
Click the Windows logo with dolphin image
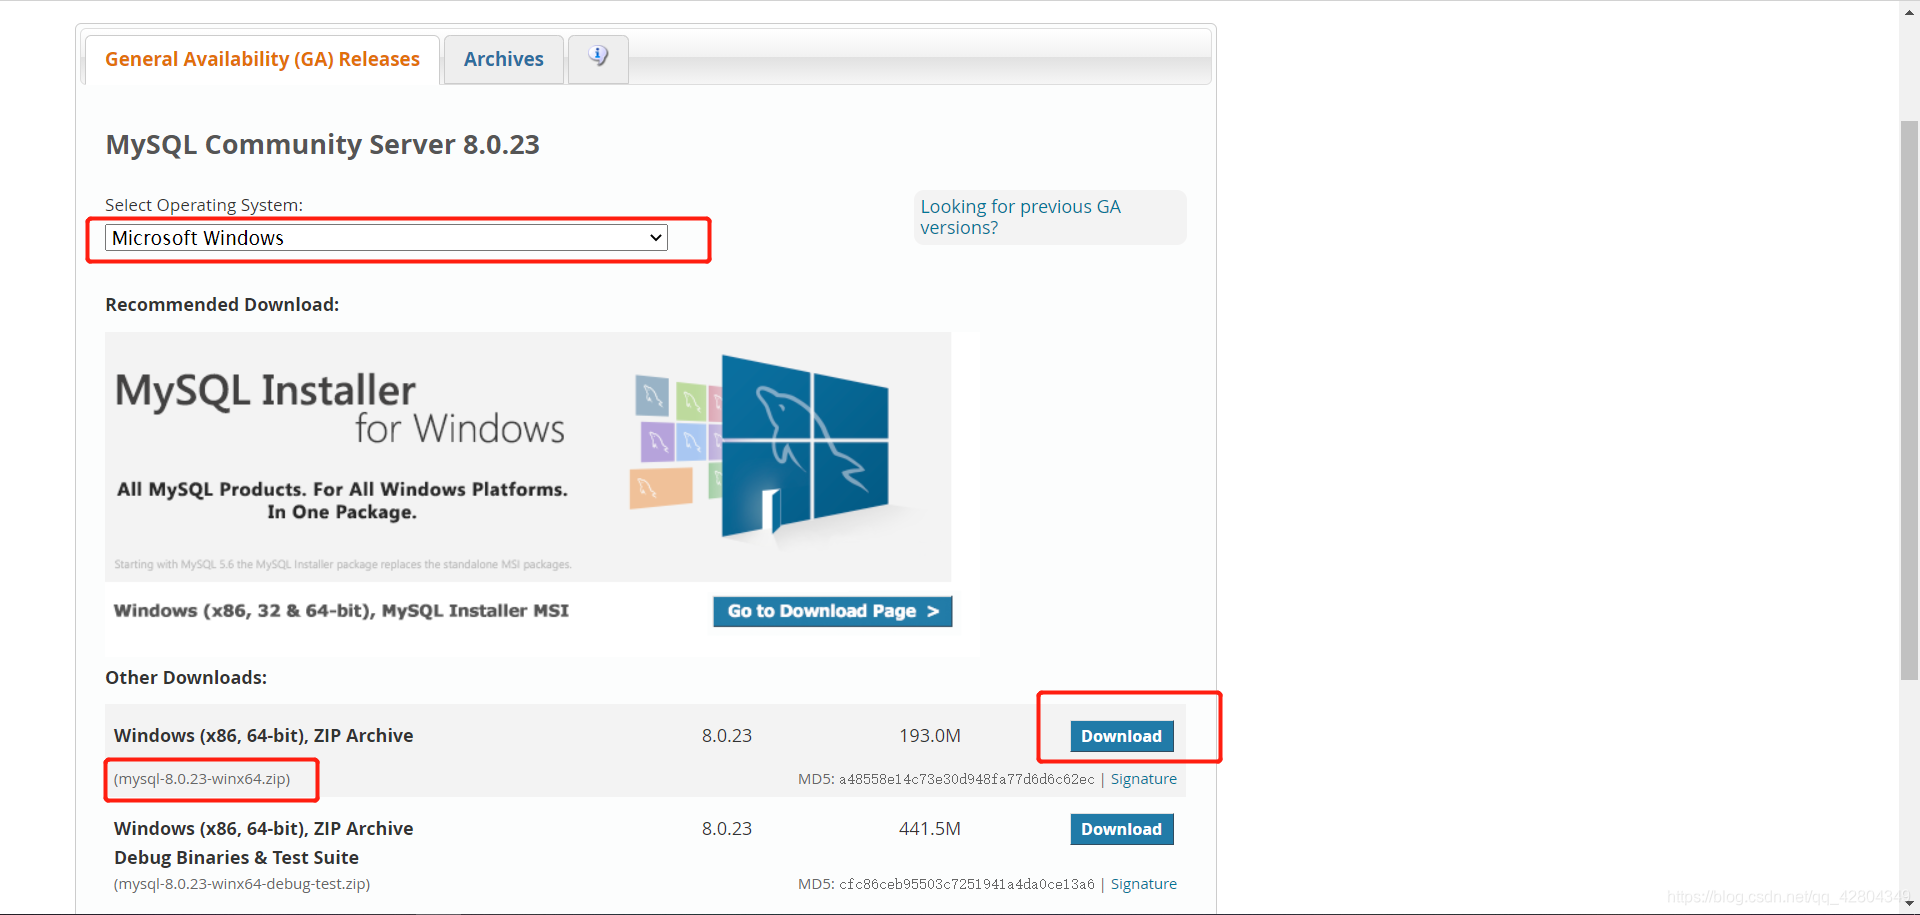(x=805, y=447)
